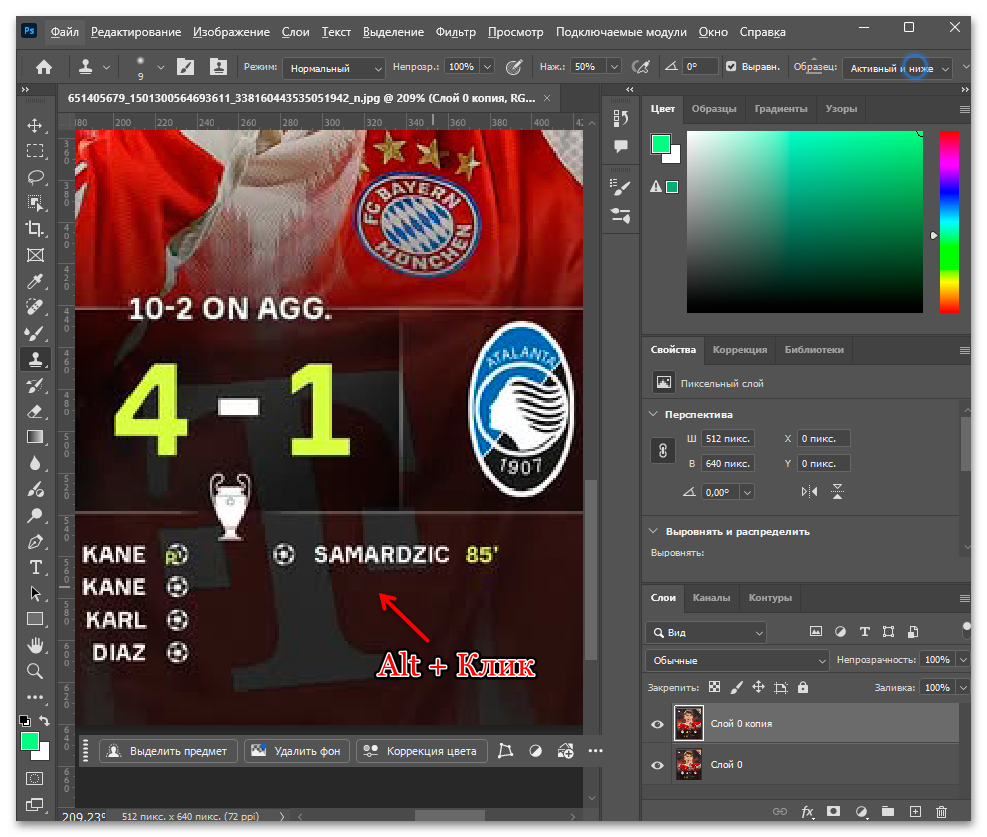Image resolution: width=987 pixels, height=837 pixels.
Task: Add layer style via fx icon
Action: [x=808, y=812]
